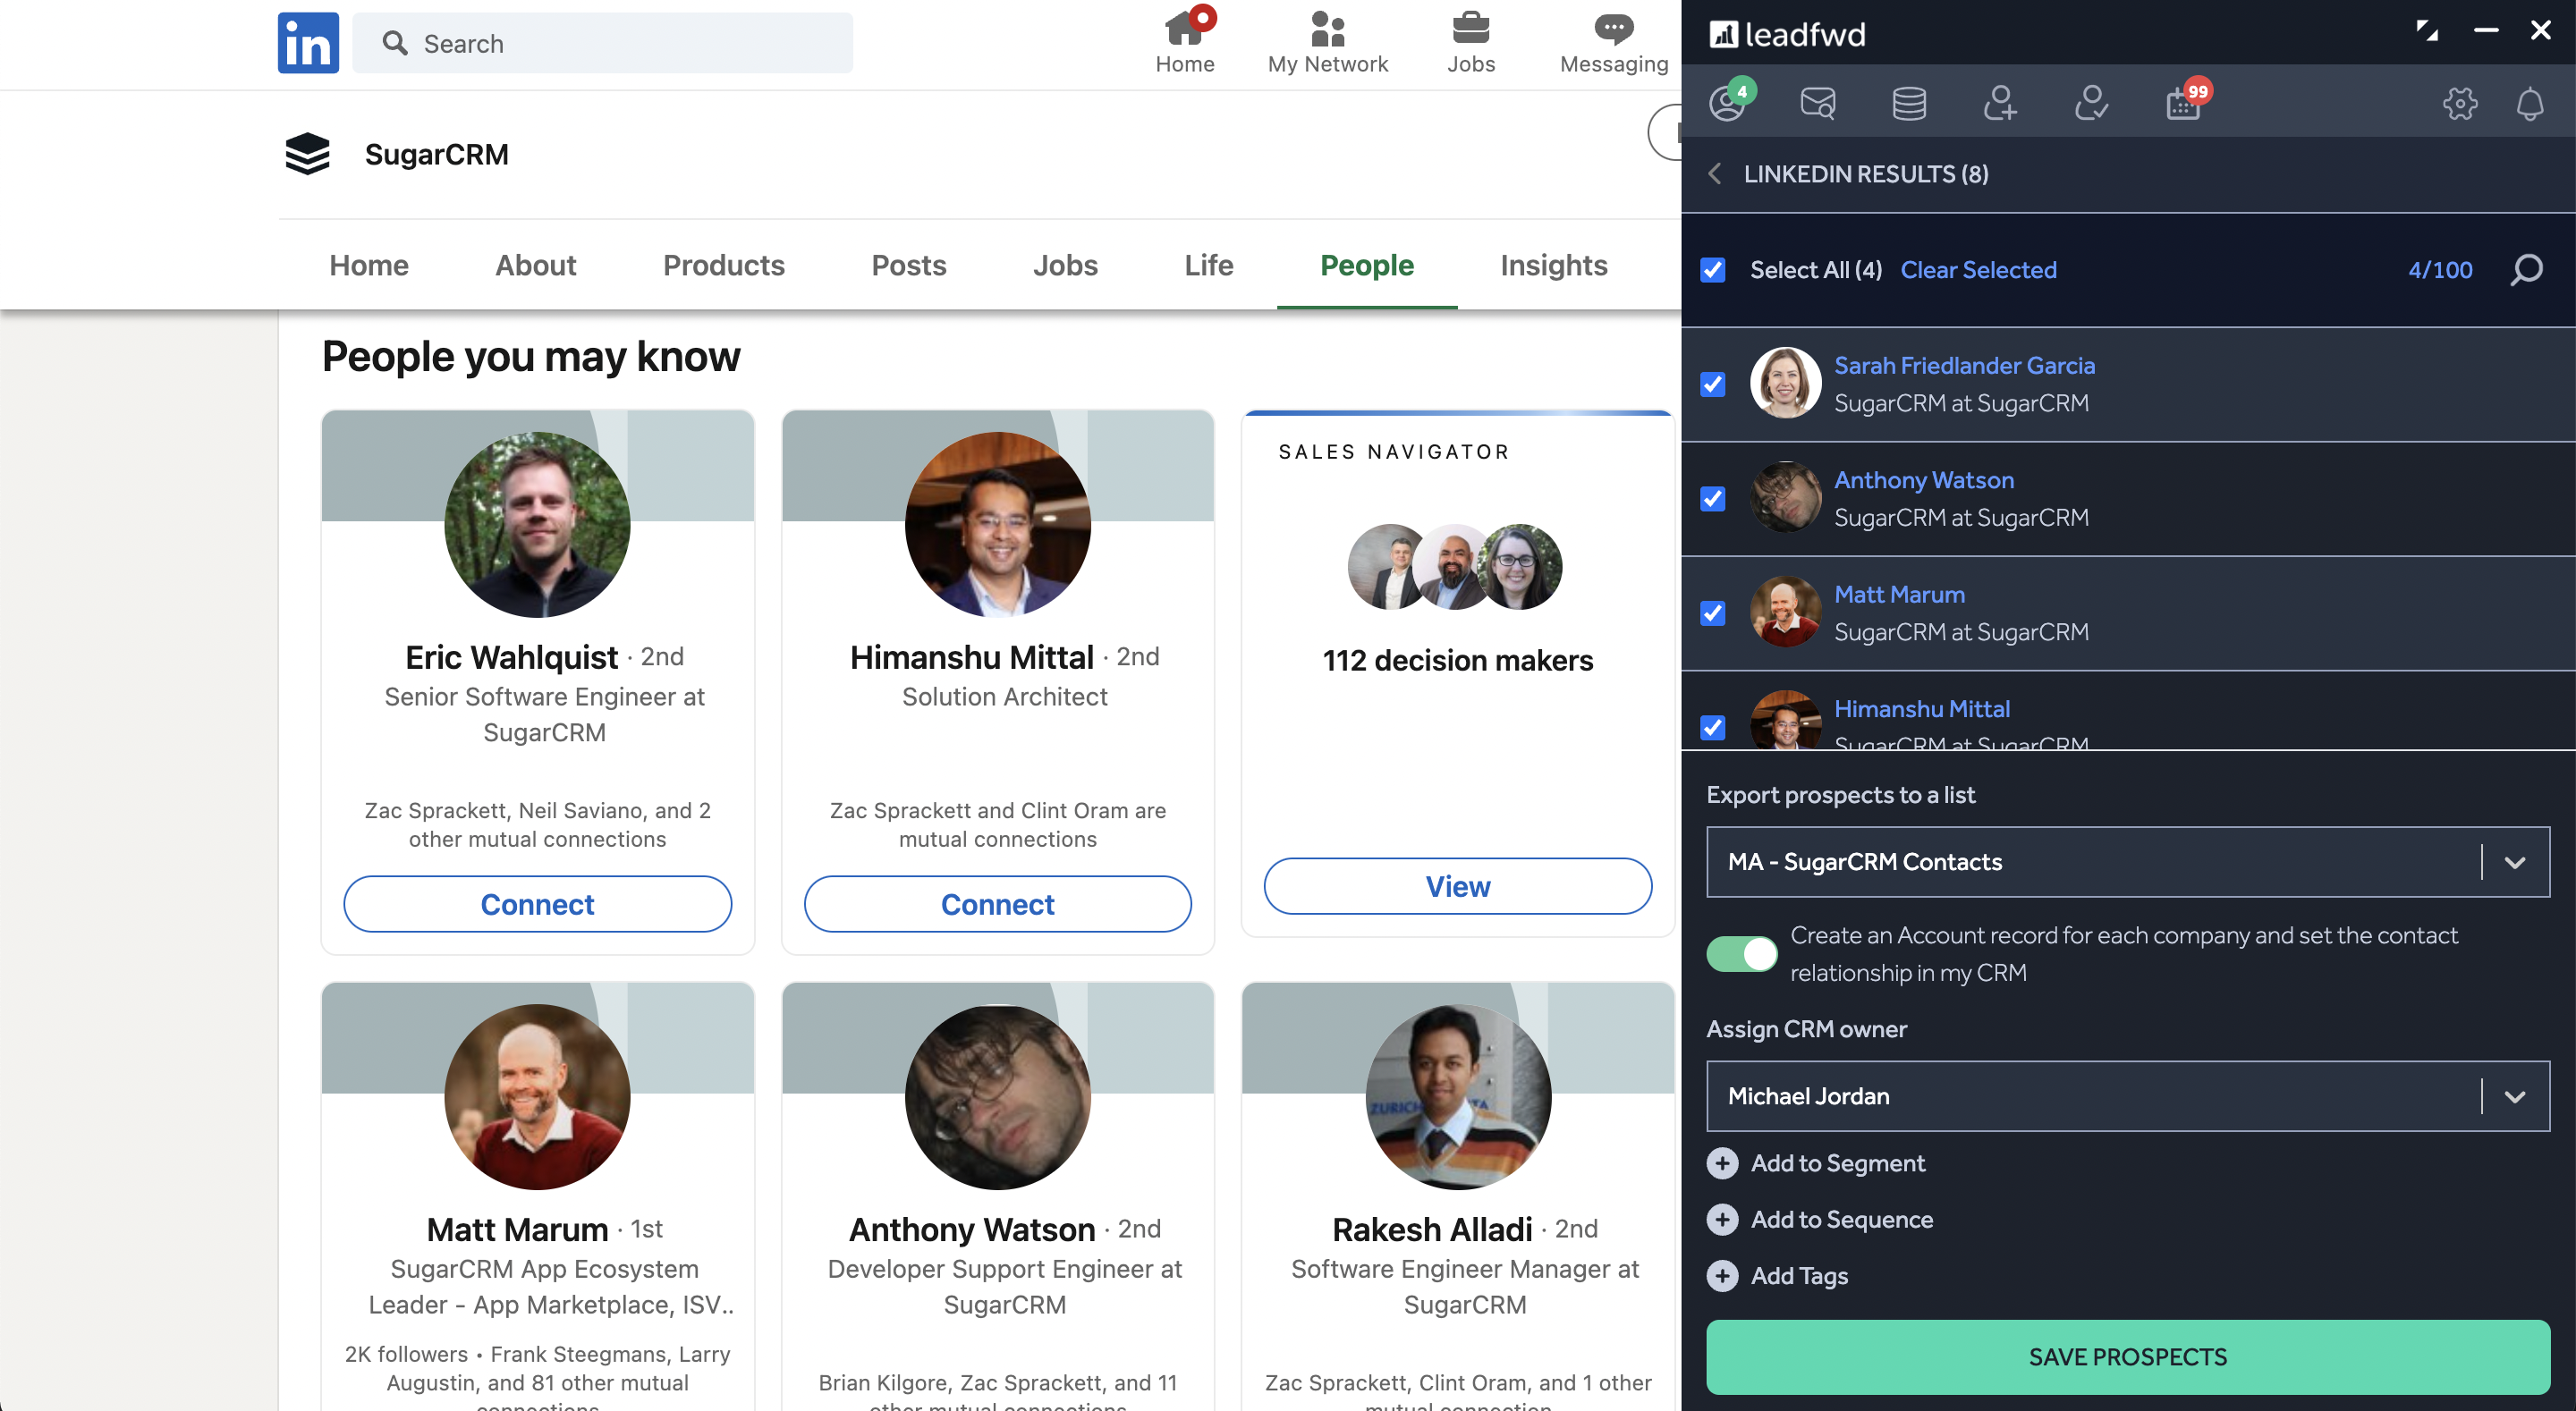Viewport: 2576px width, 1411px height.
Task: Click the leadfwd logo
Action: (1787, 34)
